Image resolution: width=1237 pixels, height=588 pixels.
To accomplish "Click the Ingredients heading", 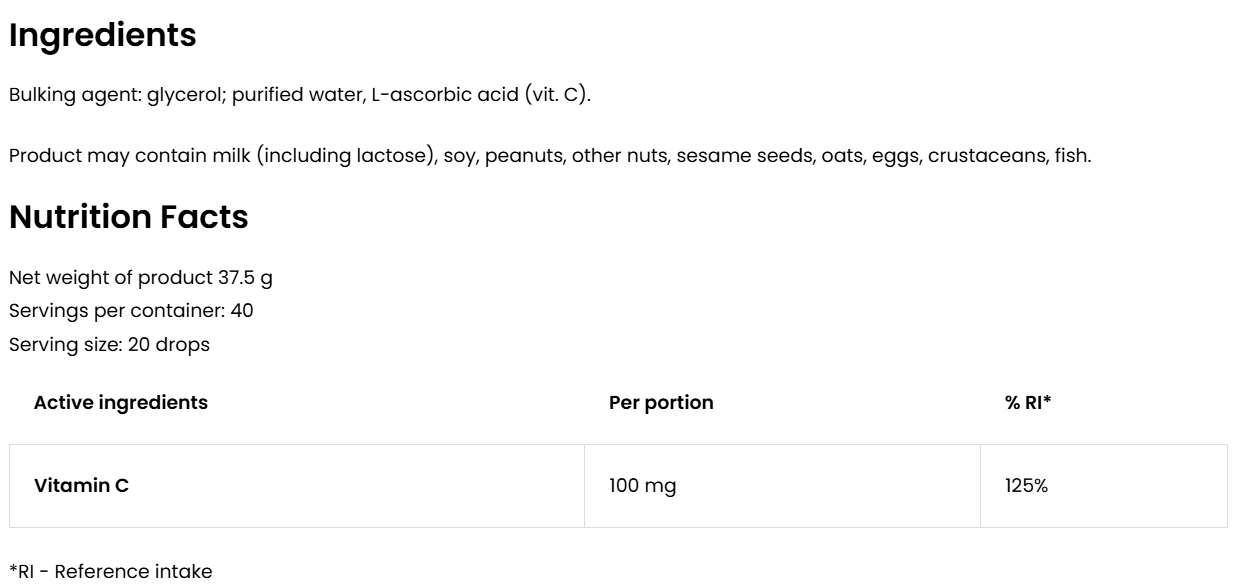I will pos(102,36).
